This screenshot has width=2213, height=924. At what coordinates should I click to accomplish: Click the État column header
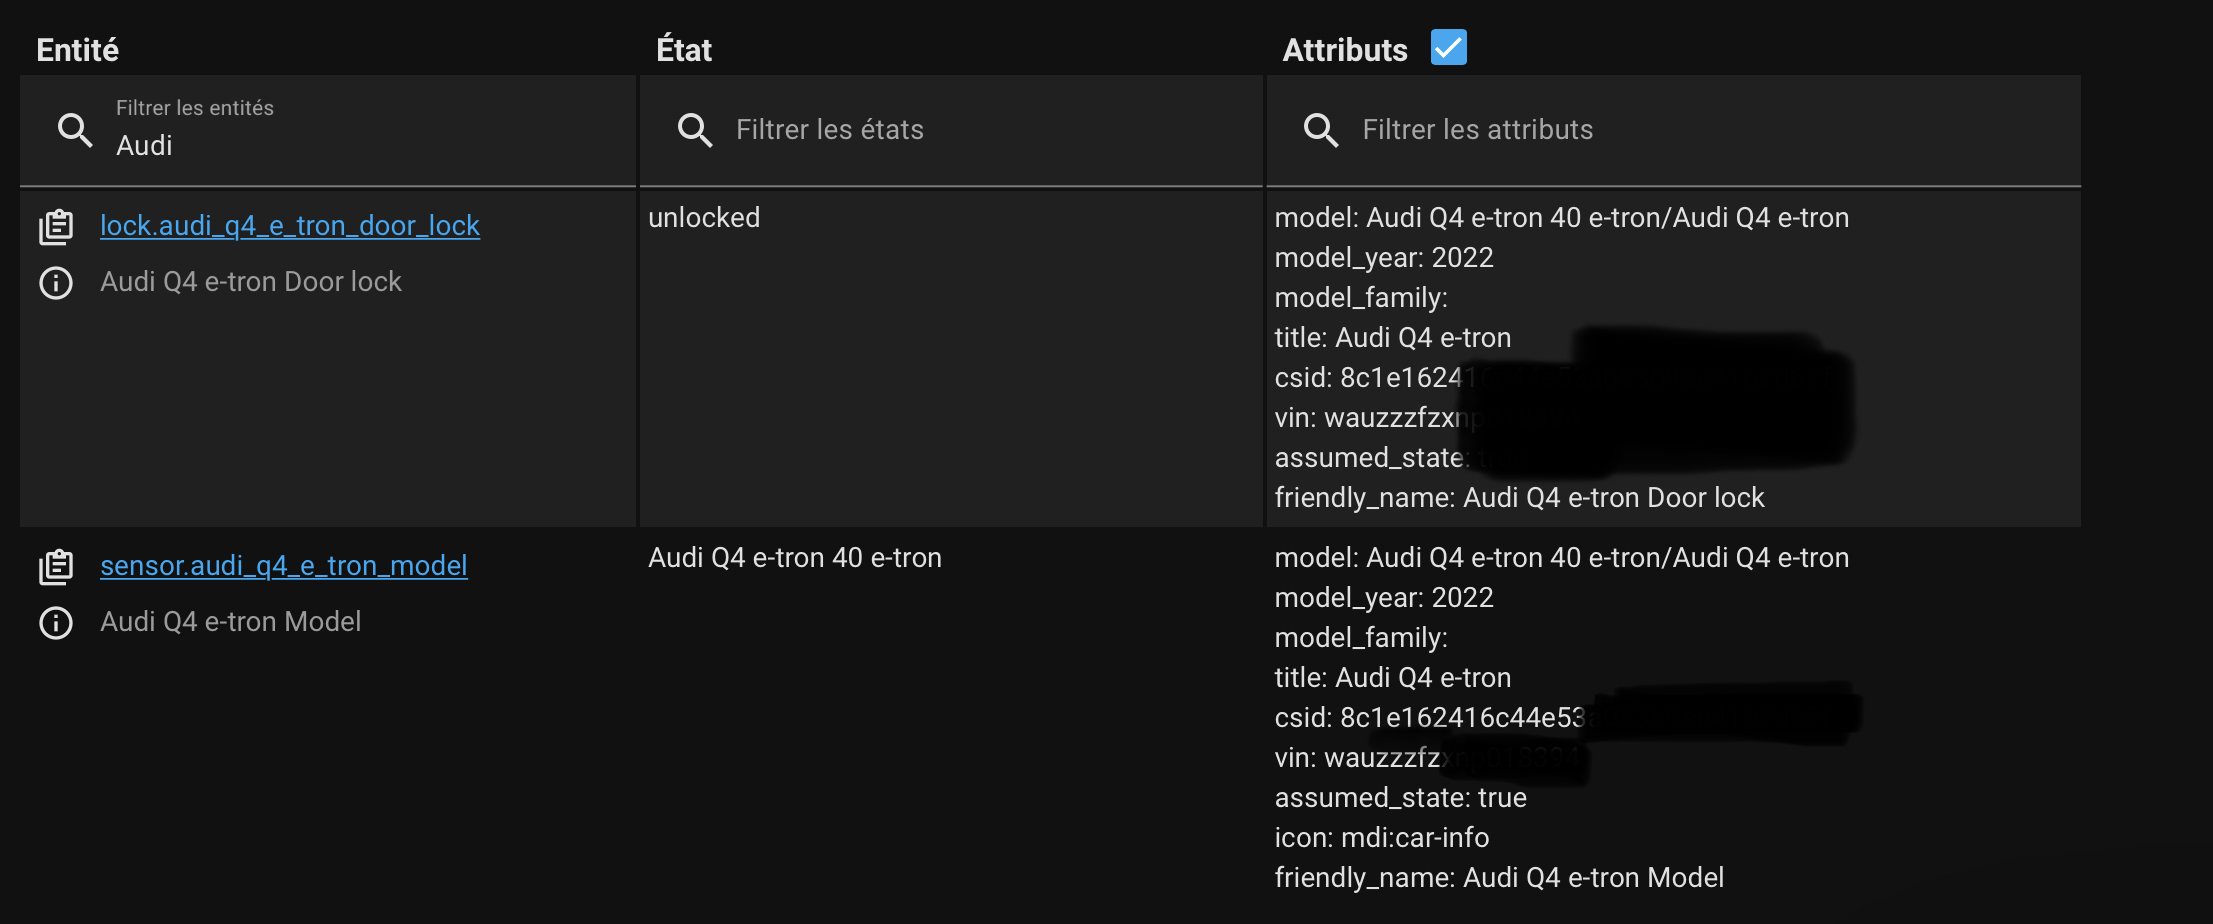click(x=684, y=50)
